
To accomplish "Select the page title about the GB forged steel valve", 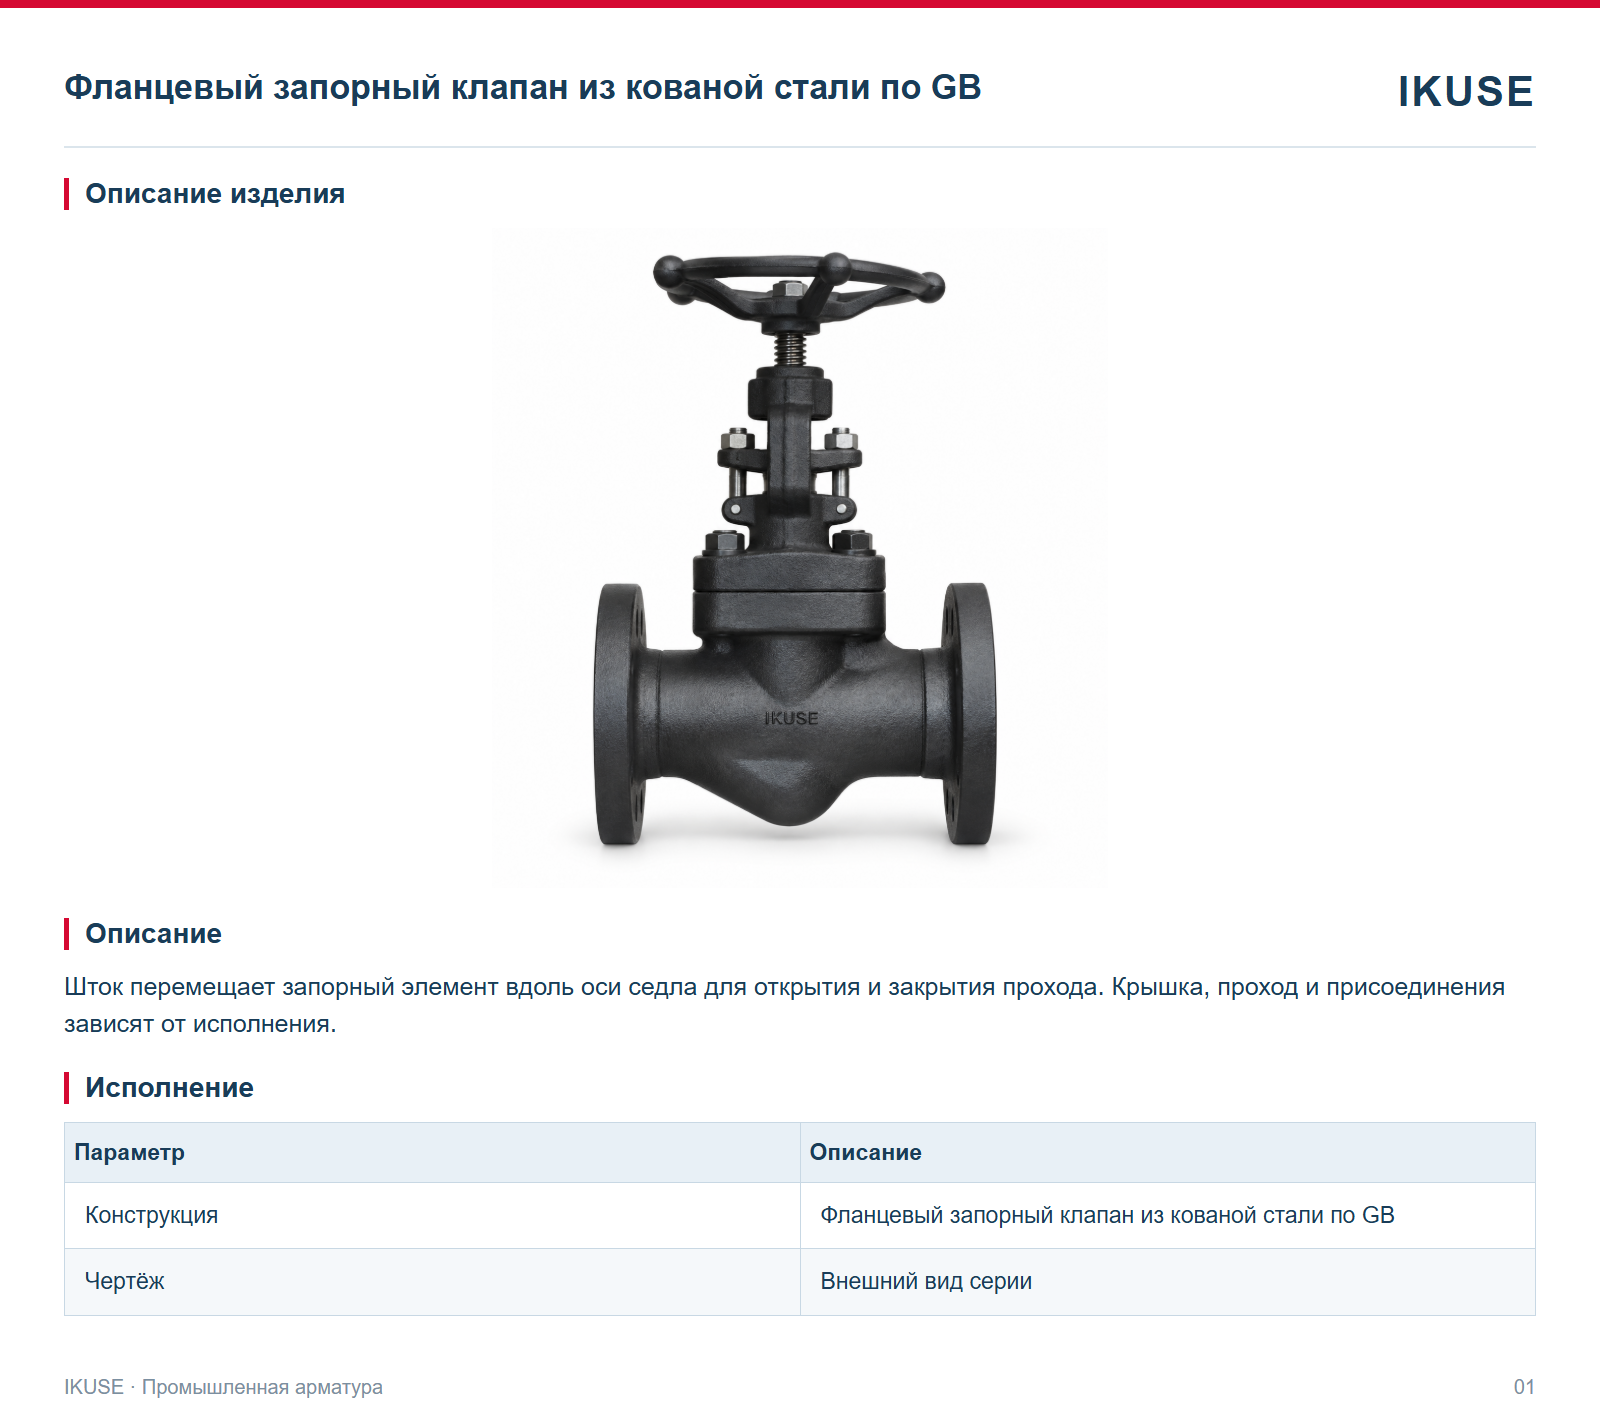I will [x=523, y=88].
